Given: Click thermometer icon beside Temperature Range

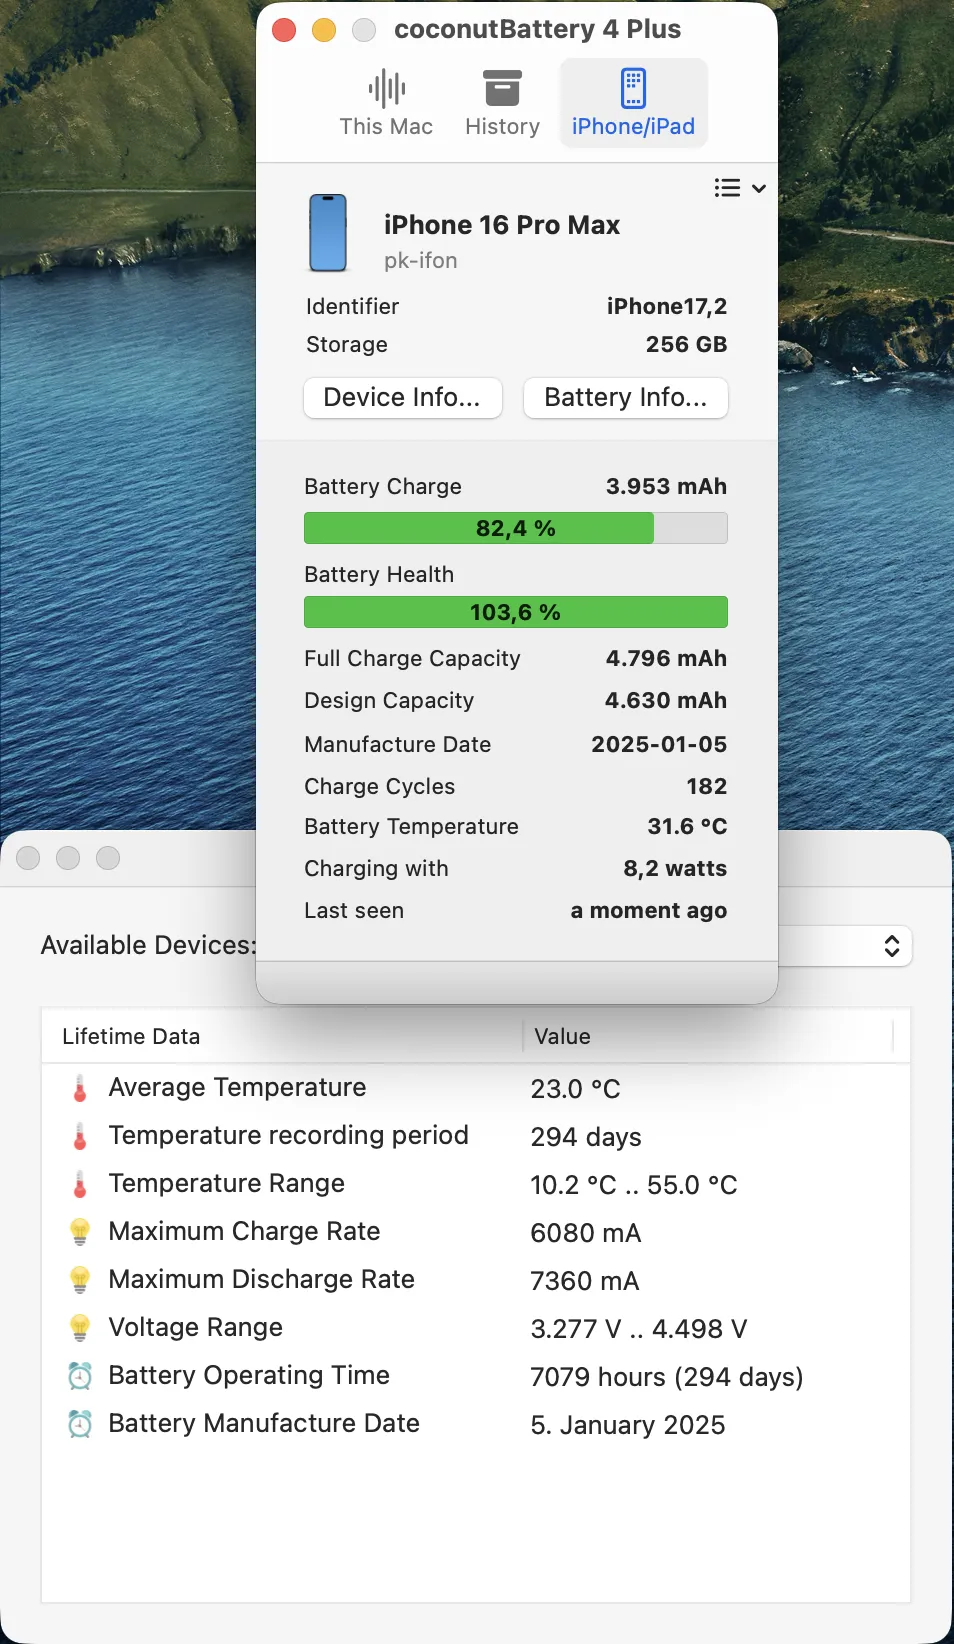Looking at the screenshot, I should [x=80, y=1184].
